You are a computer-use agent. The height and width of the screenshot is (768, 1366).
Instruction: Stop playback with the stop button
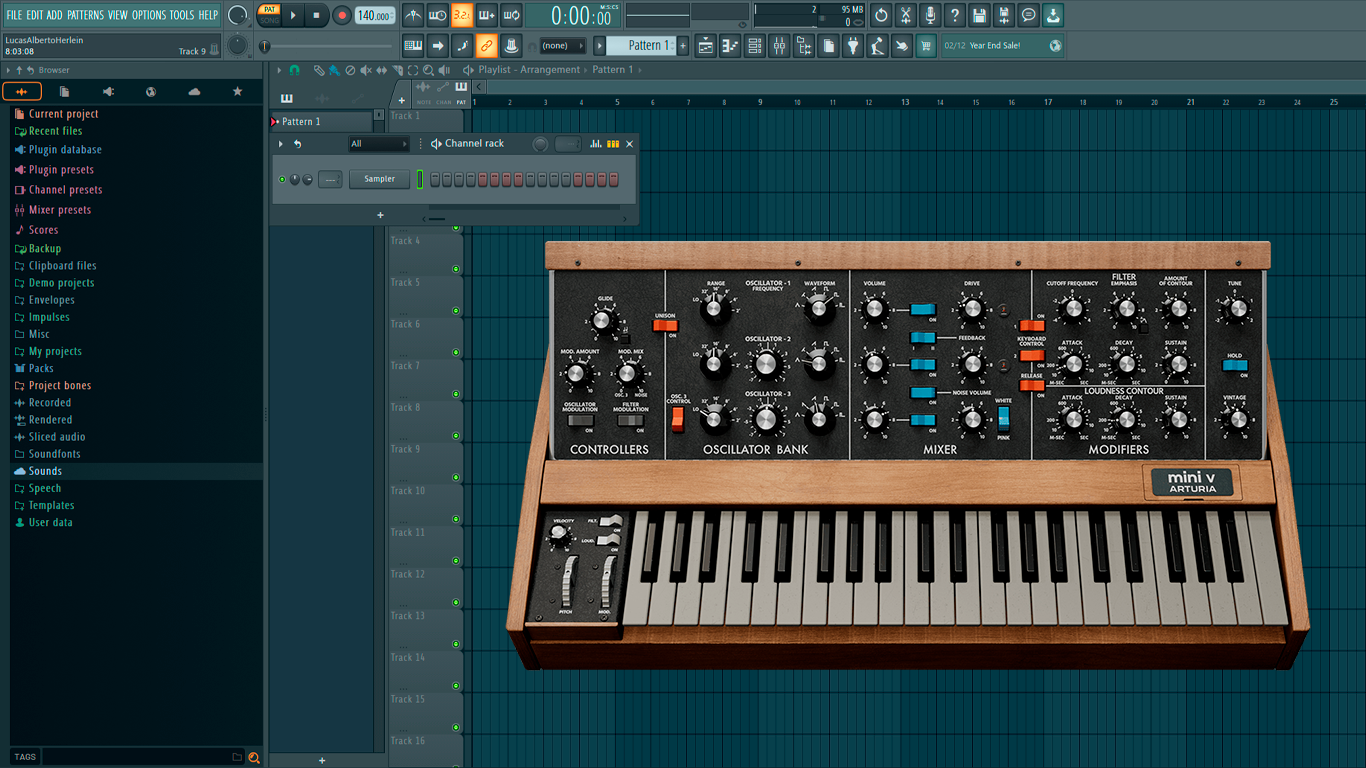[316, 15]
